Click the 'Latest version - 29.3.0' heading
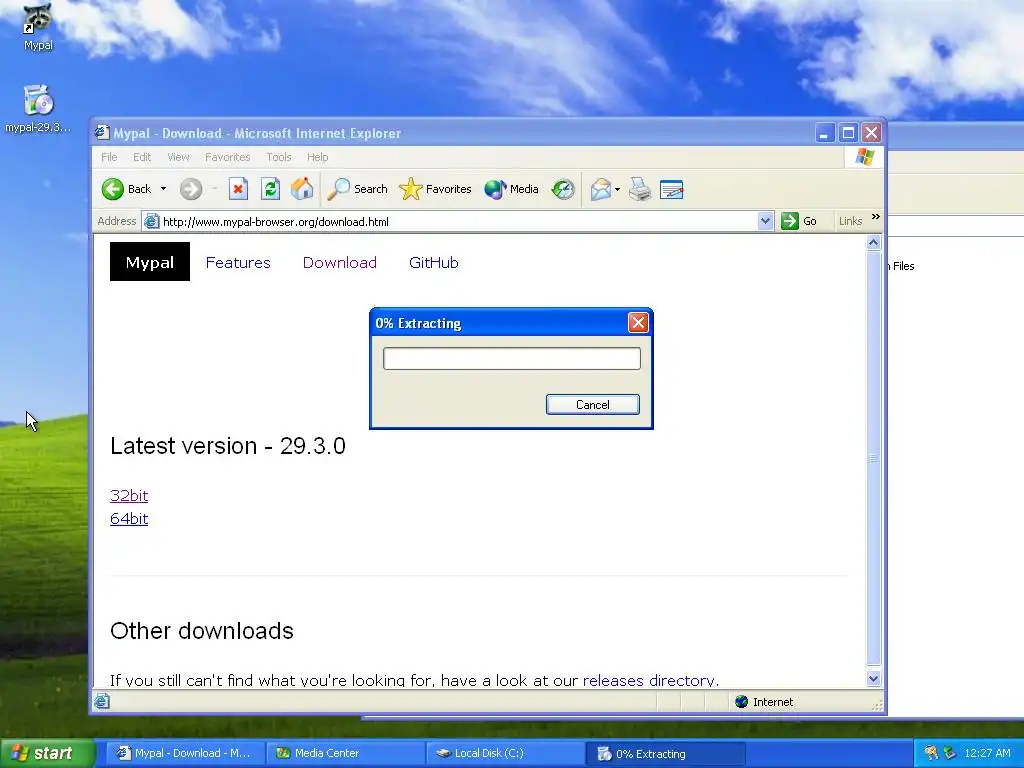Viewport: 1024px width, 768px height. 227,446
